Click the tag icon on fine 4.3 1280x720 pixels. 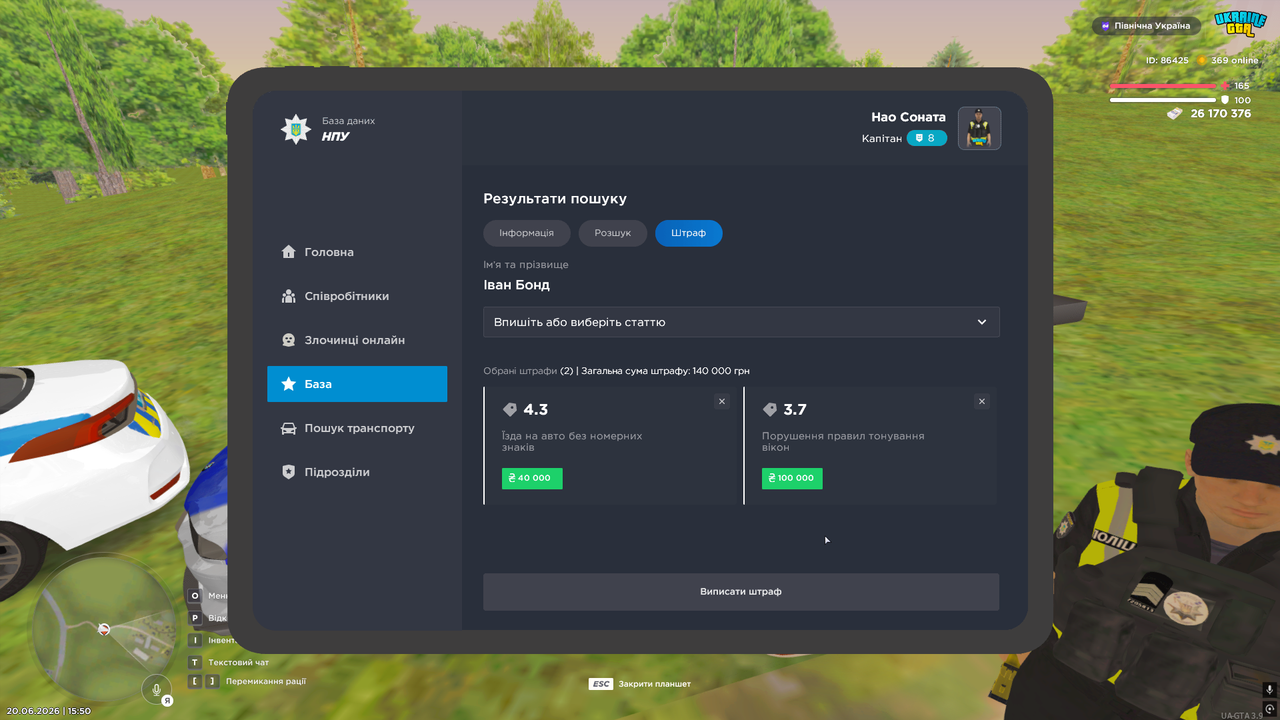pos(510,410)
